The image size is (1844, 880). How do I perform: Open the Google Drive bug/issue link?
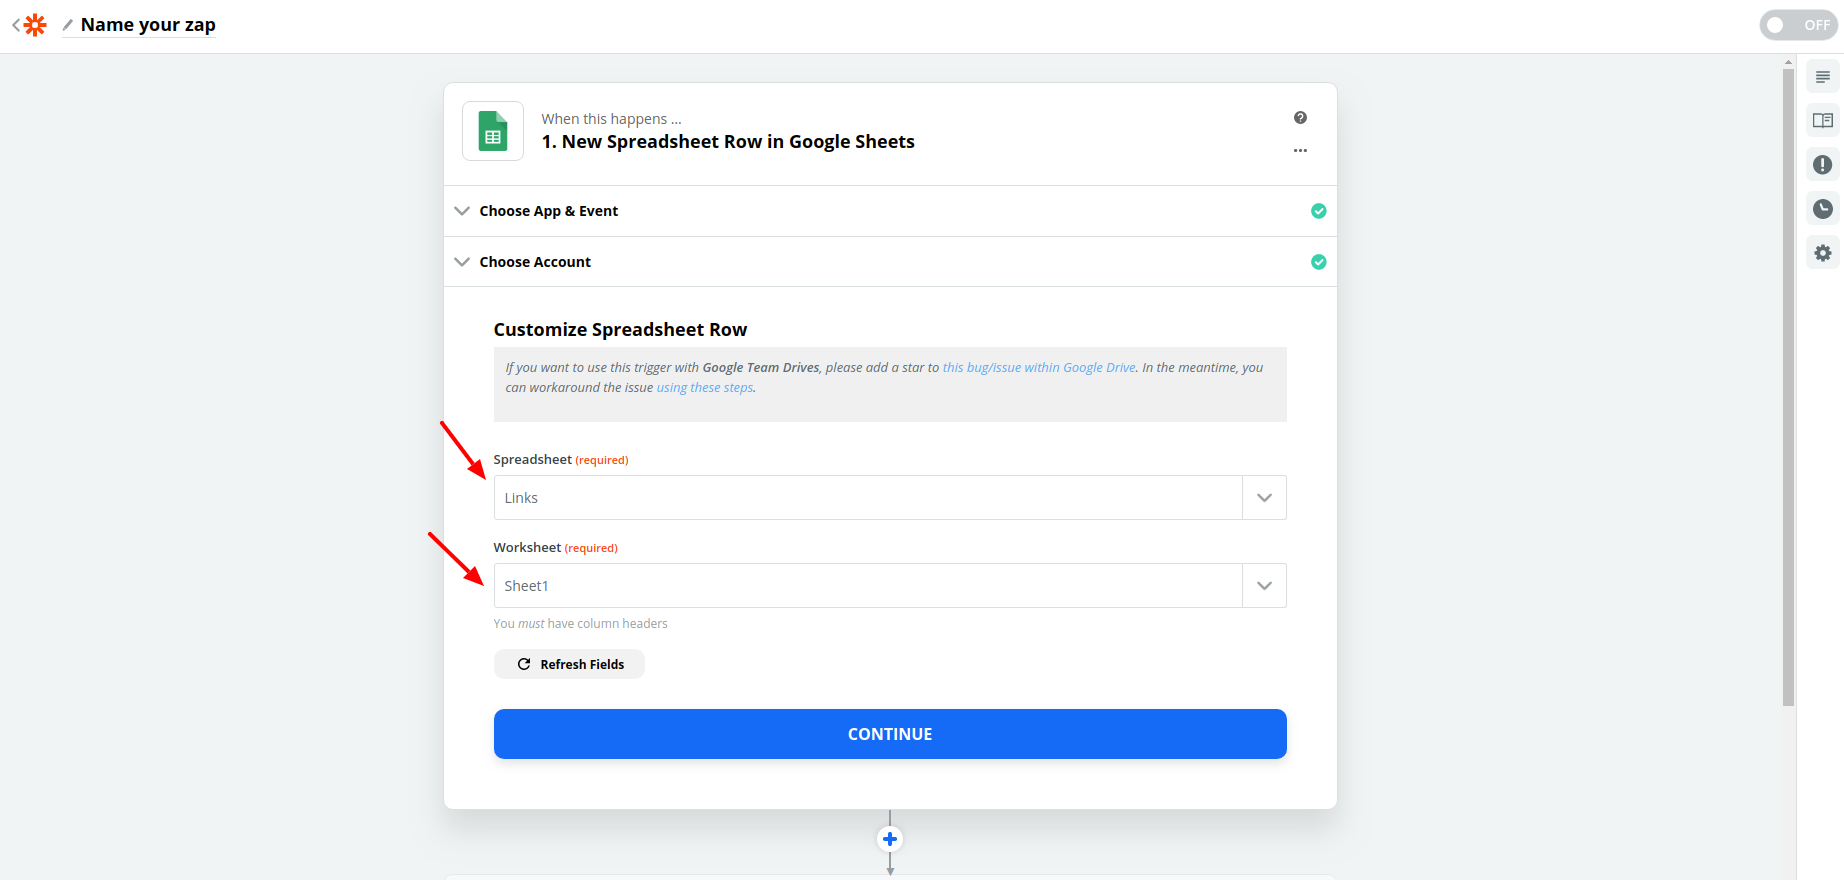click(1039, 368)
